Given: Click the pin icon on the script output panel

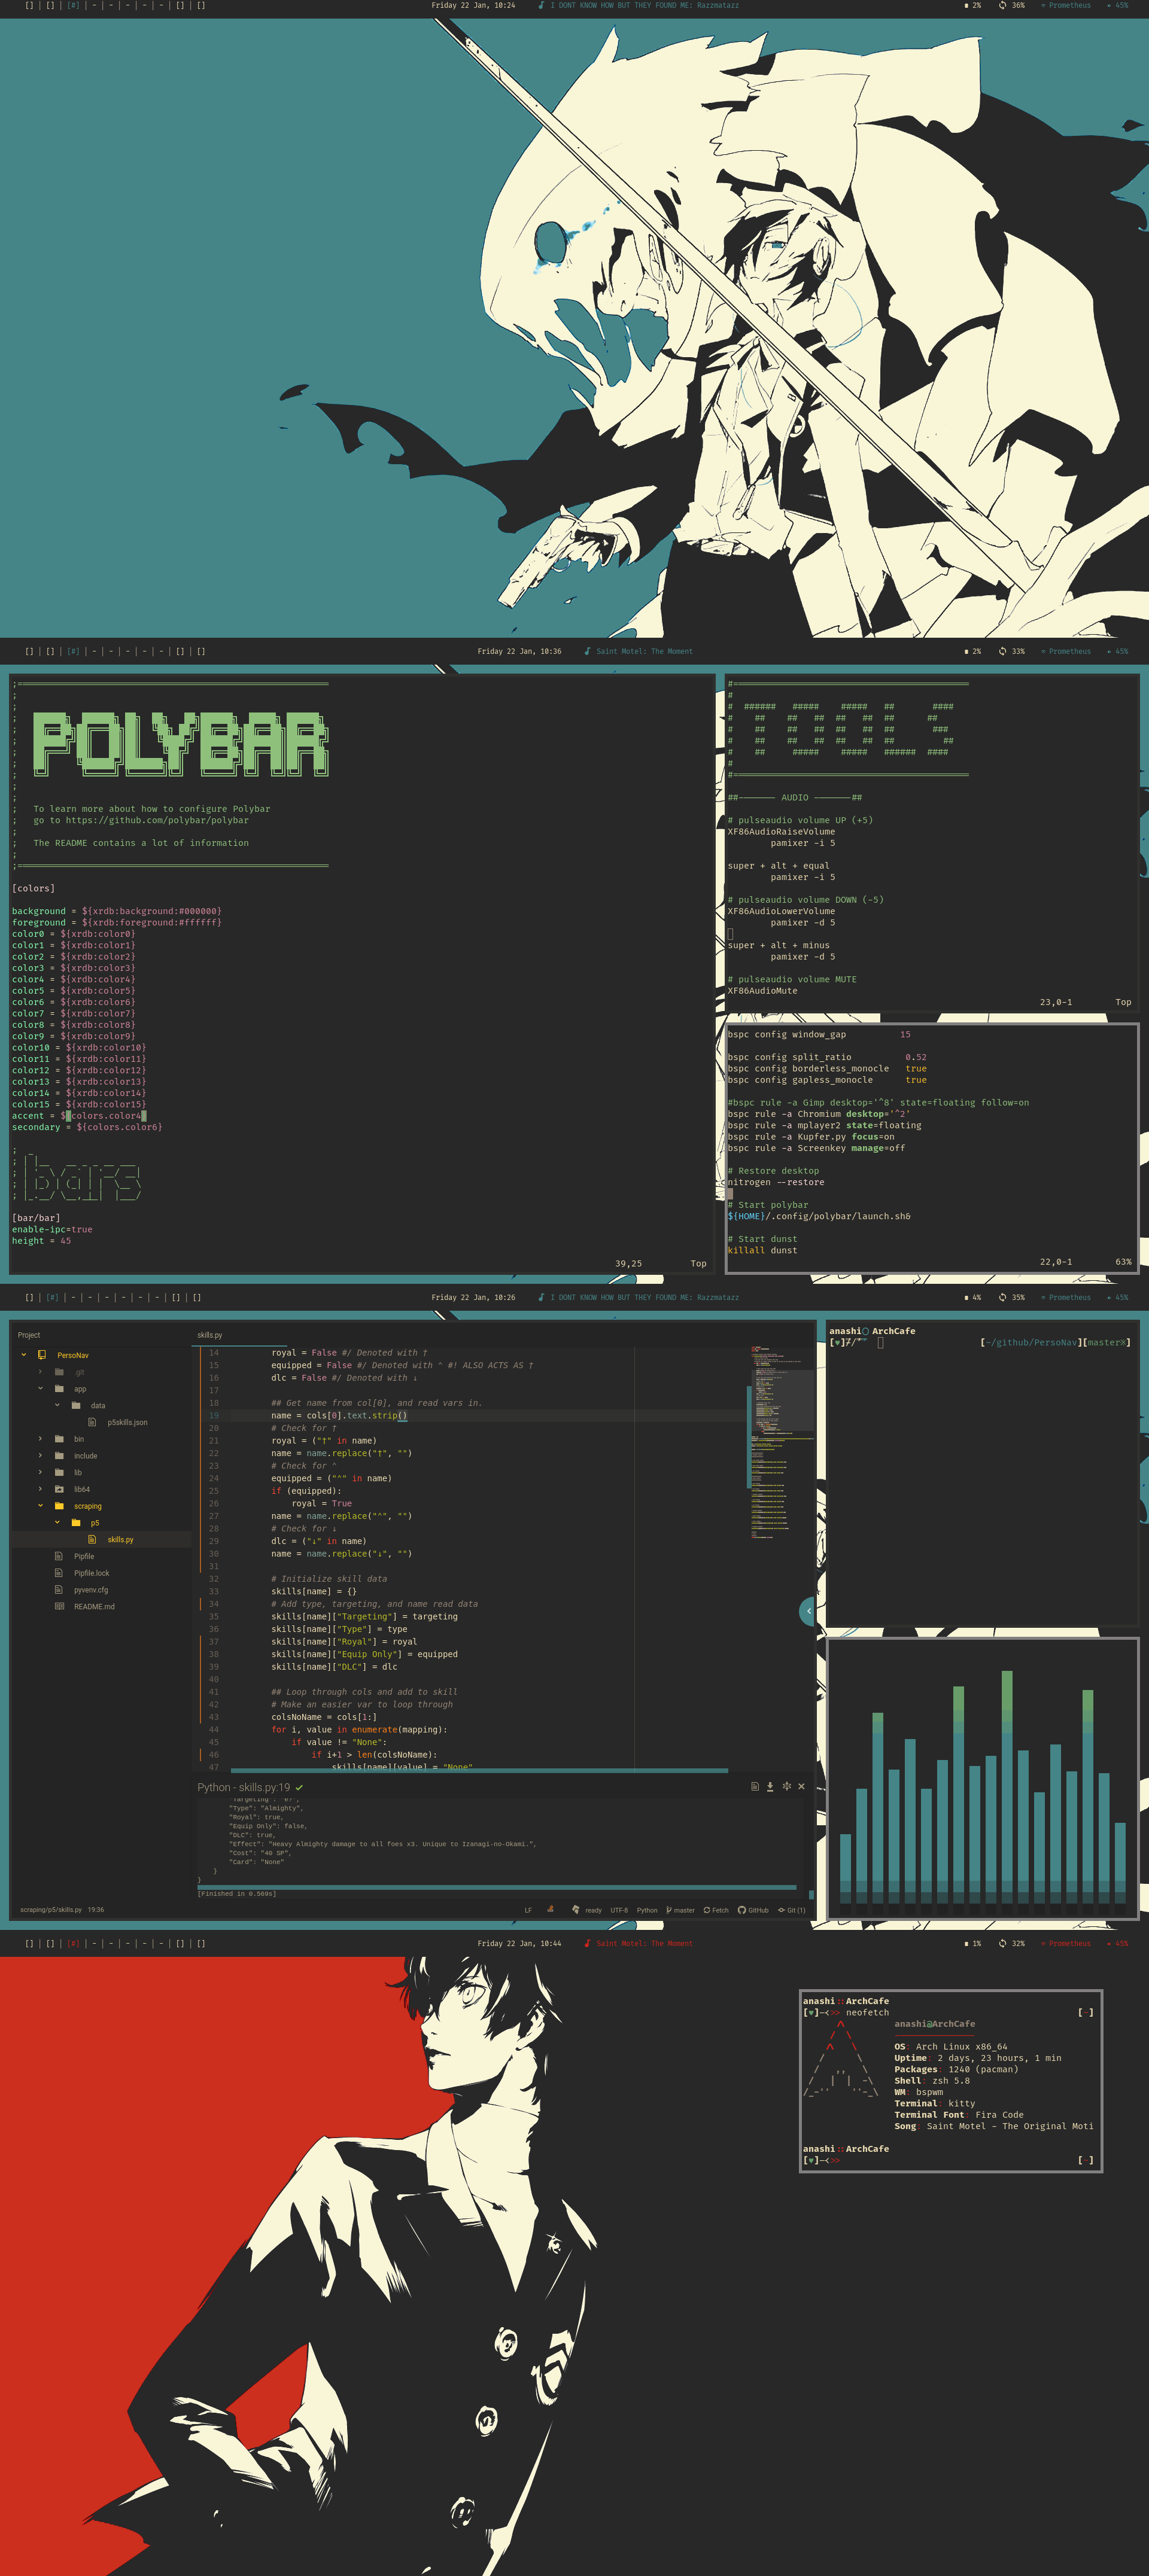Looking at the screenshot, I should (x=788, y=1786).
